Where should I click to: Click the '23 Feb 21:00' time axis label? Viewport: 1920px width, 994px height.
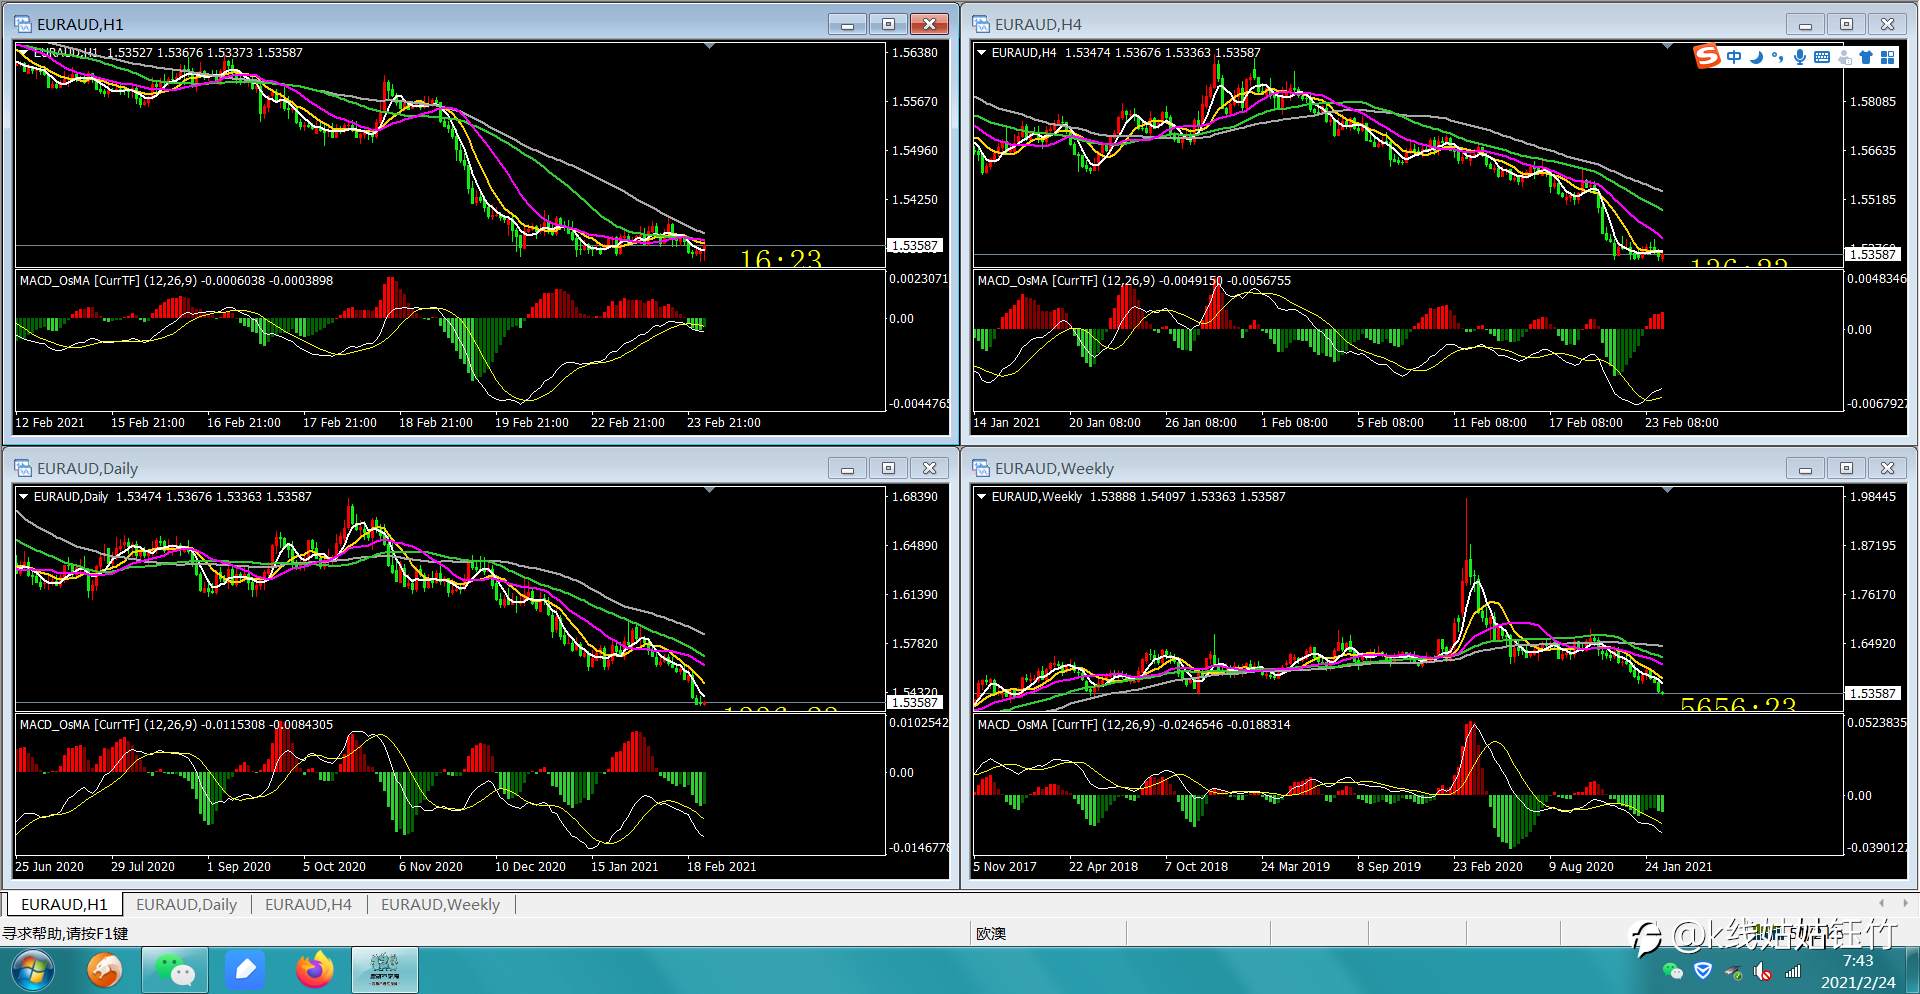(x=724, y=423)
